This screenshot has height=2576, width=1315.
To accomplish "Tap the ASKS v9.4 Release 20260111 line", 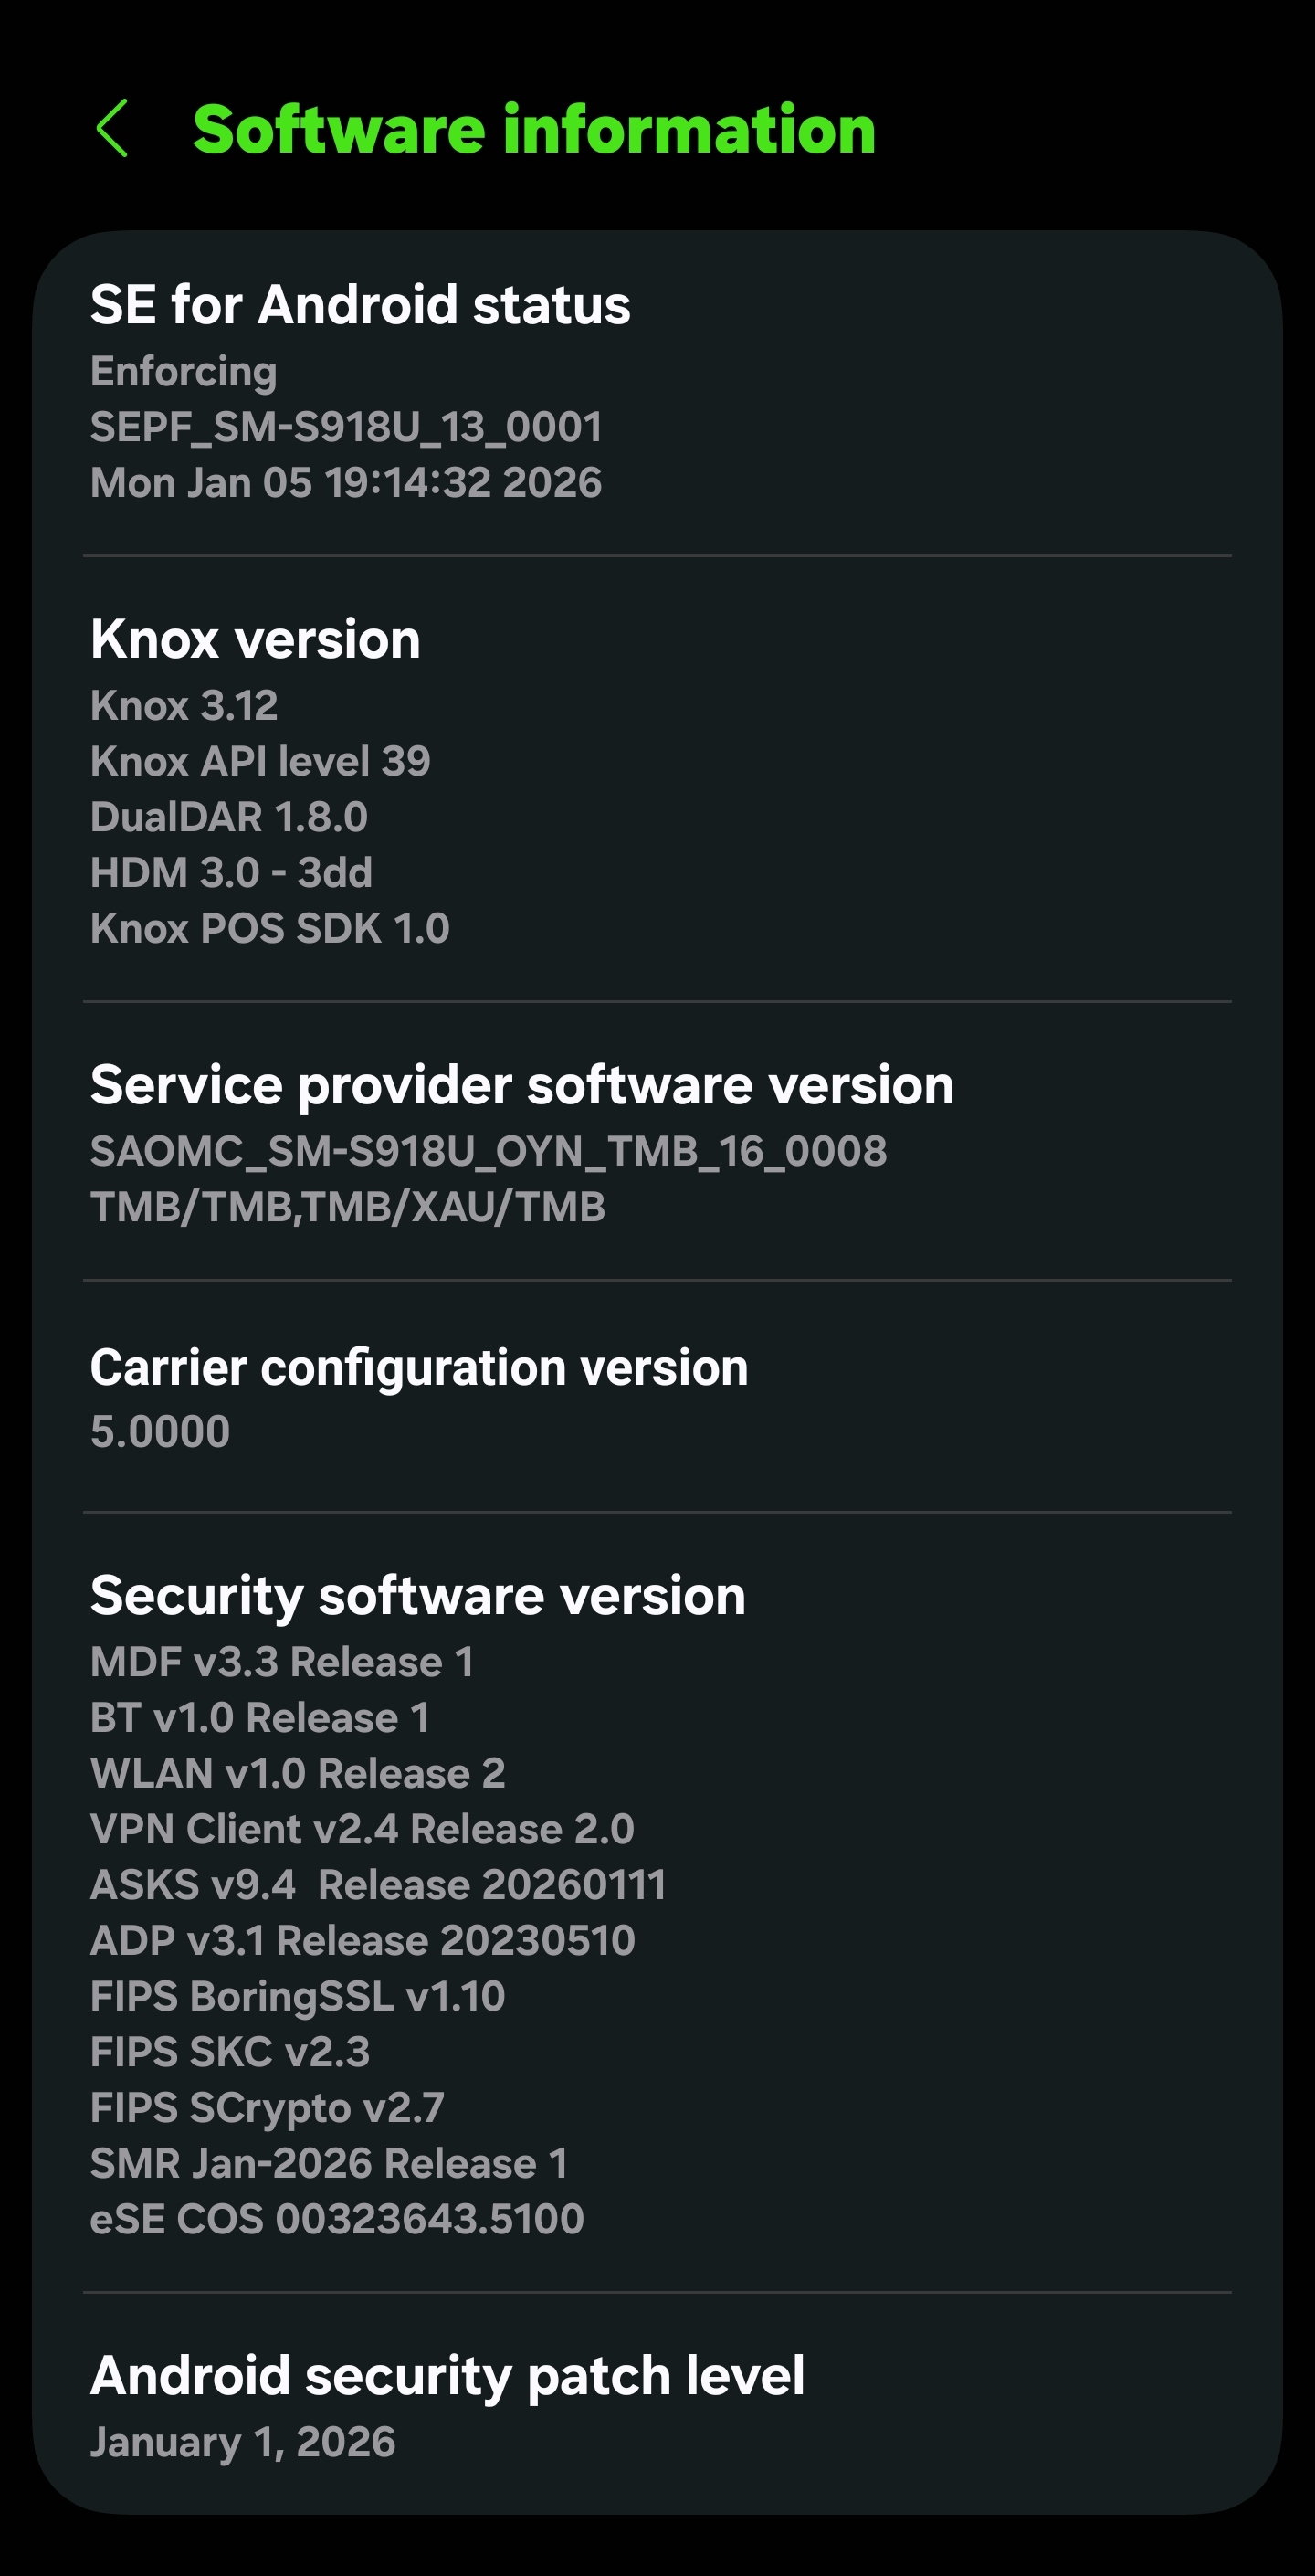I will pyautogui.click(x=378, y=1885).
